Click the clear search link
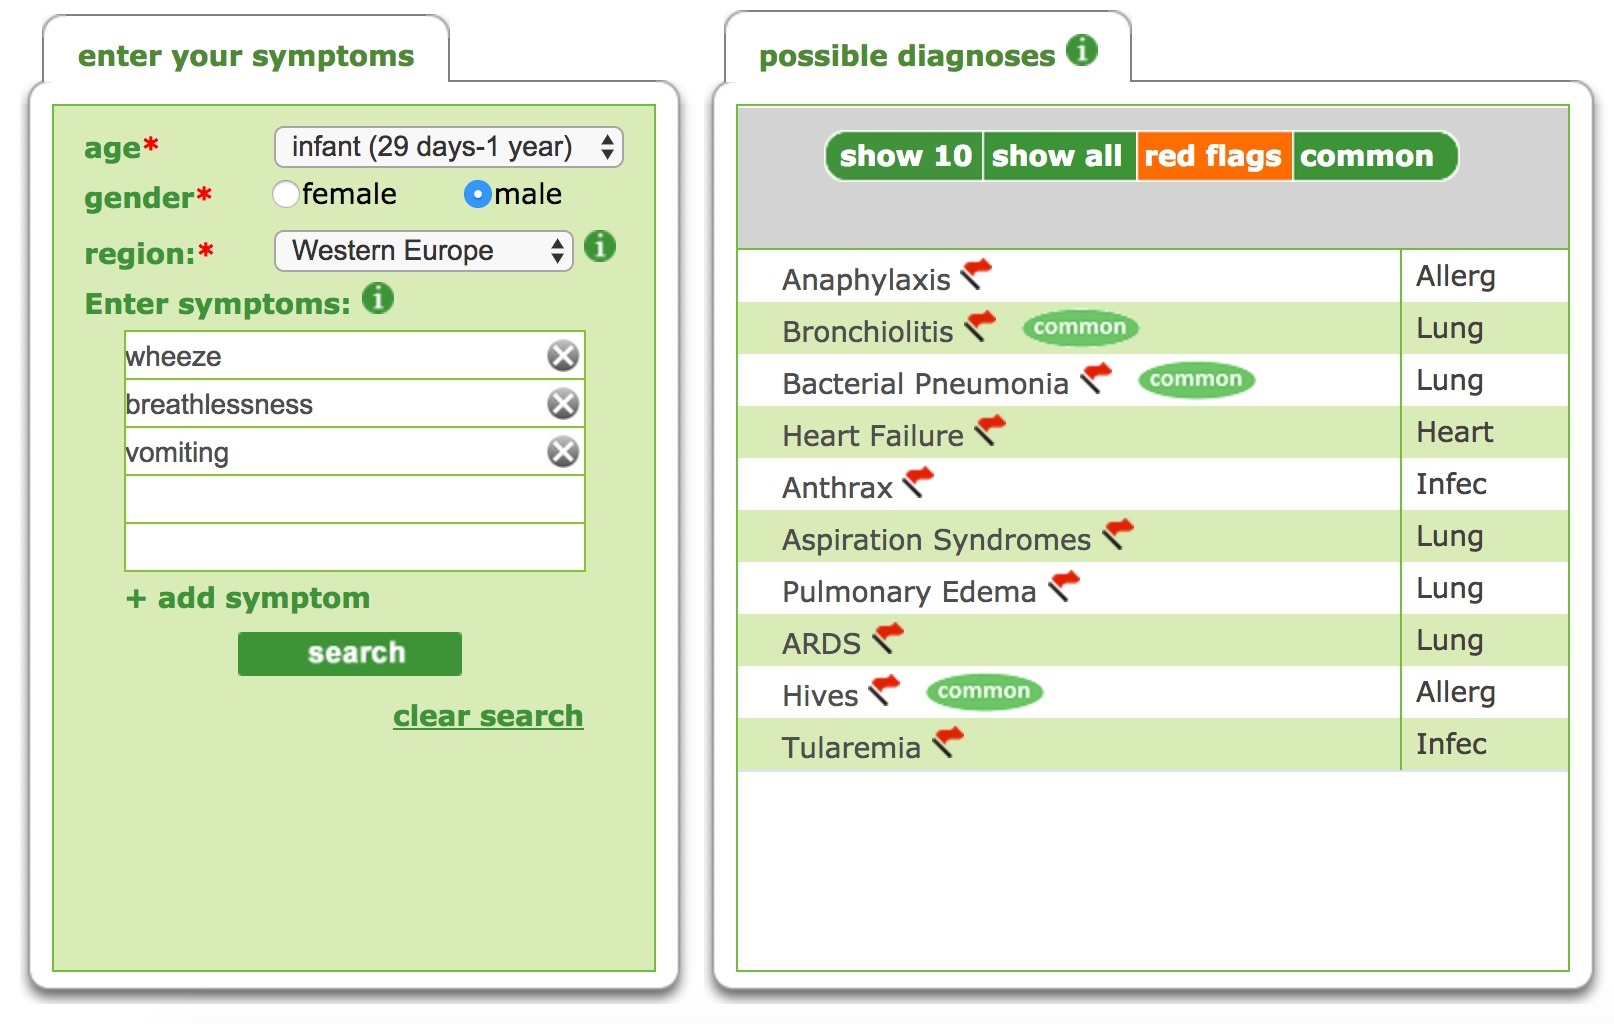1614x1024 pixels. pyautogui.click(x=487, y=715)
